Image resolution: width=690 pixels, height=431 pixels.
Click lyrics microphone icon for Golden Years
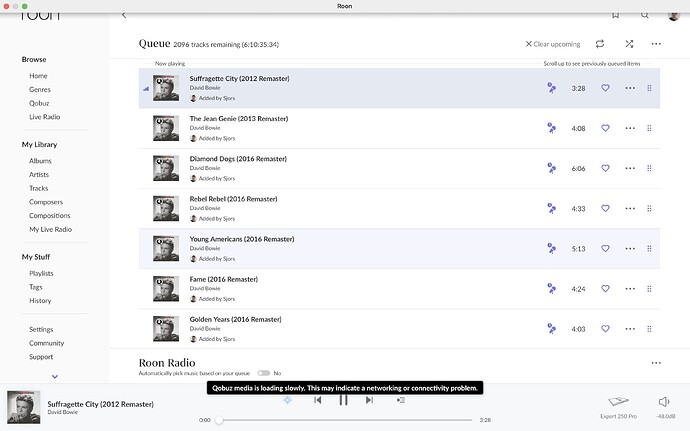(551, 328)
